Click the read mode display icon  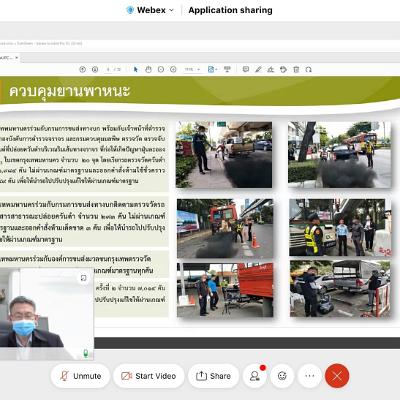pyautogui.click(x=227, y=69)
